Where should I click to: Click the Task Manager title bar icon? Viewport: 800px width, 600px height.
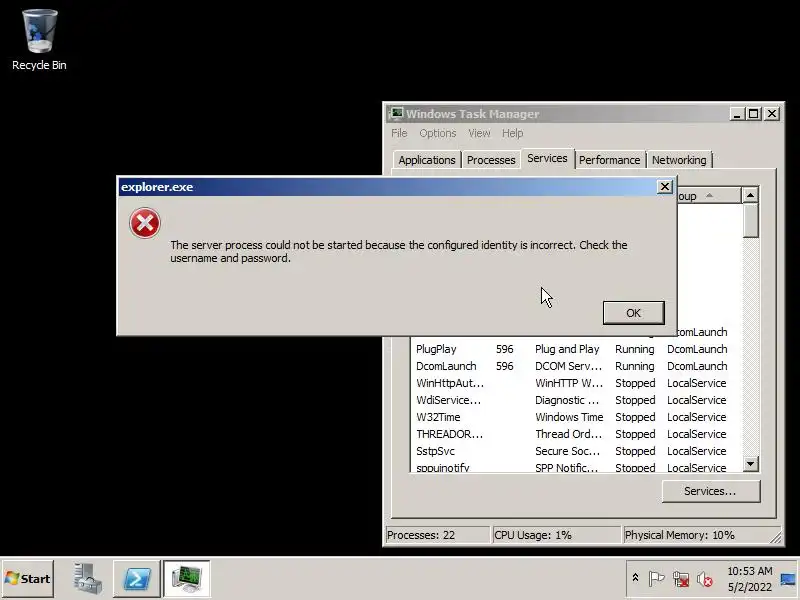[395, 113]
